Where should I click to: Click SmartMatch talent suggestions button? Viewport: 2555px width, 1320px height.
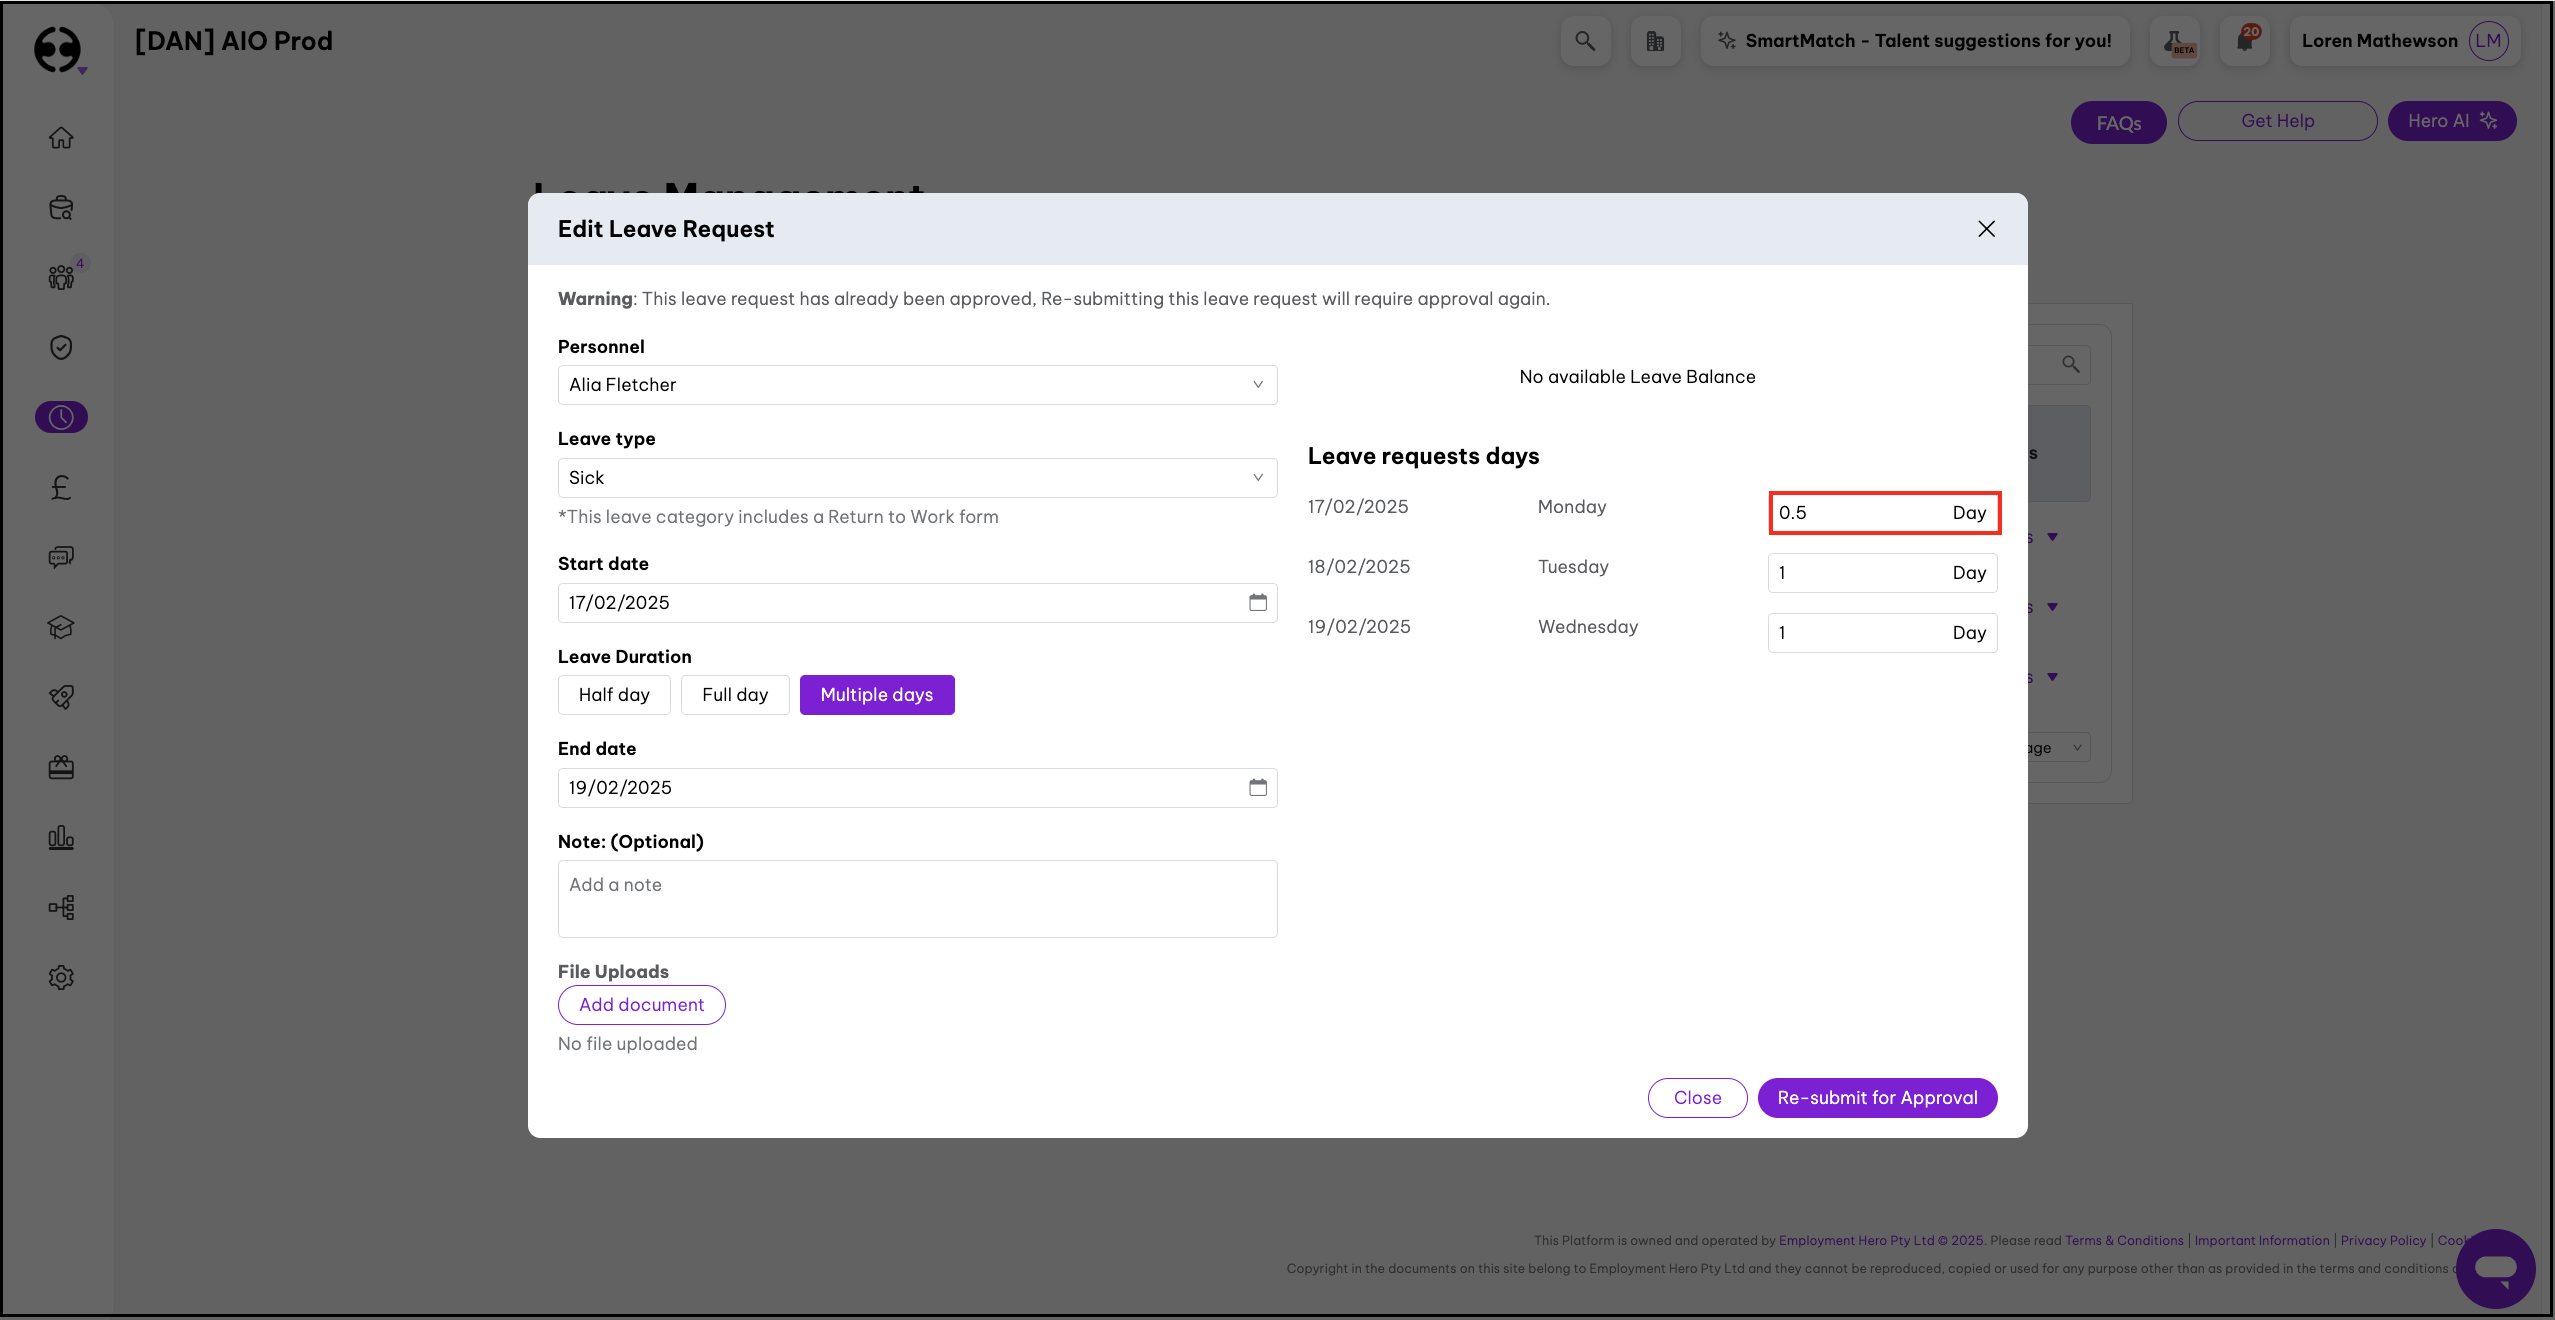coord(1915,41)
